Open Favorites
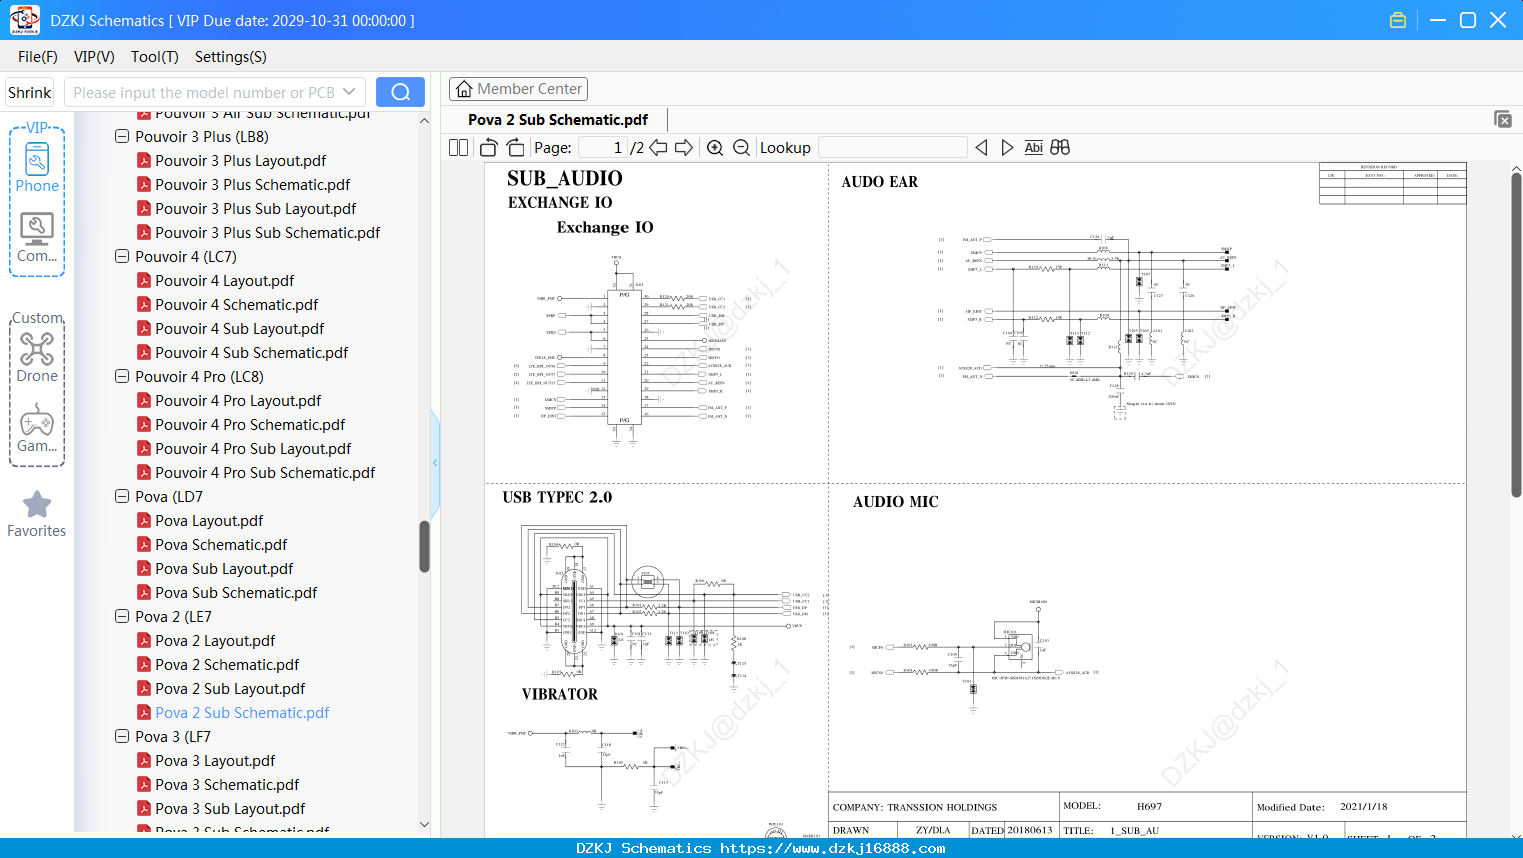The image size is (1523, 858). (x=37, y=514)
